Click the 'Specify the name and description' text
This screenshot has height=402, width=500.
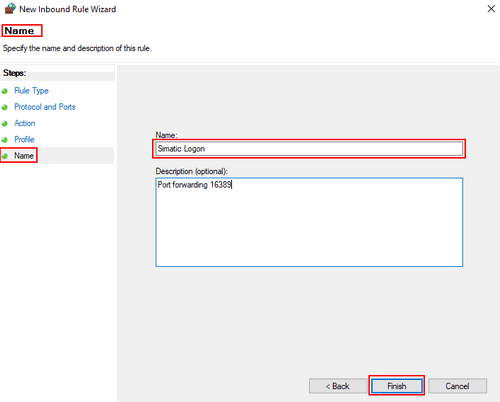(77, 48)
